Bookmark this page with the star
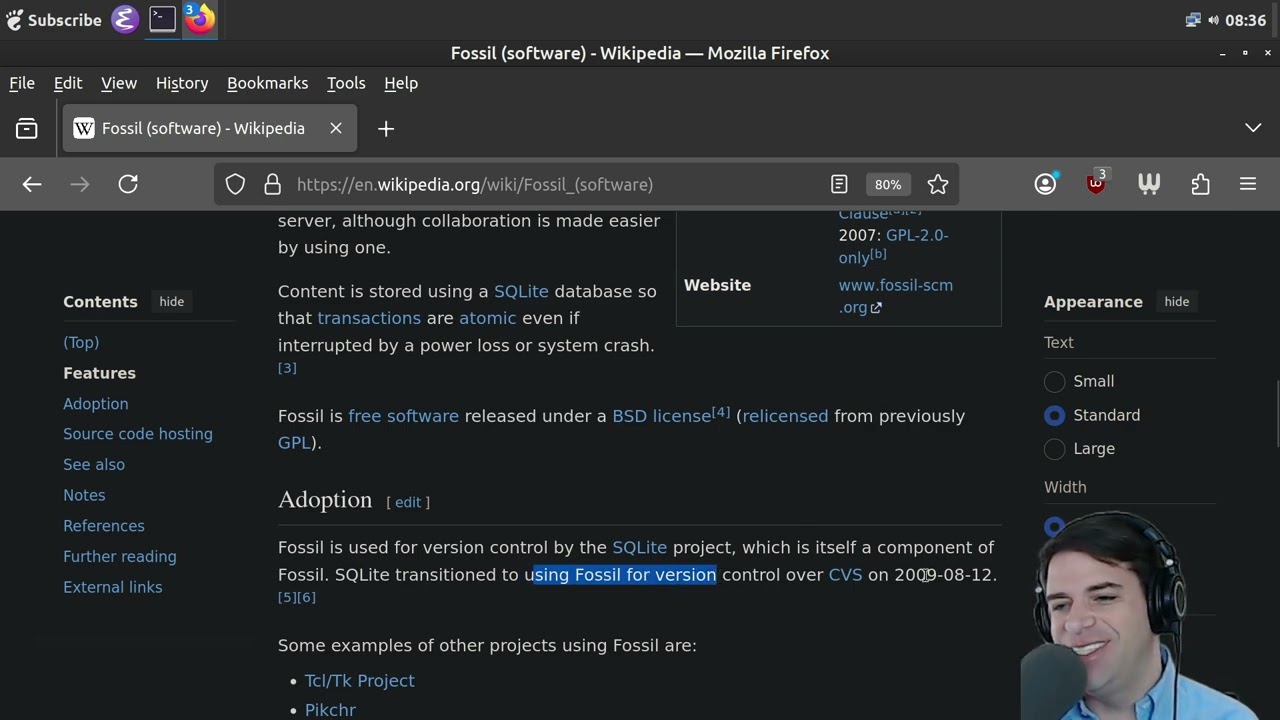Image resolution: width=1280 pixels, height=720 pixels. [938, 184]
